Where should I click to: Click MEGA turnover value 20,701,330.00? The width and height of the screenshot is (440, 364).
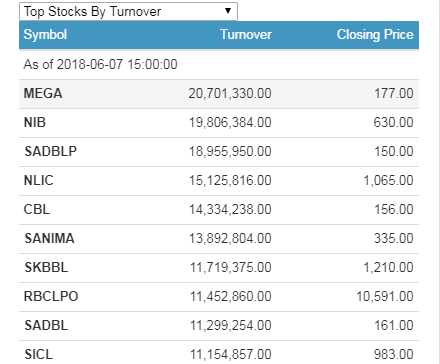point(230,93)
